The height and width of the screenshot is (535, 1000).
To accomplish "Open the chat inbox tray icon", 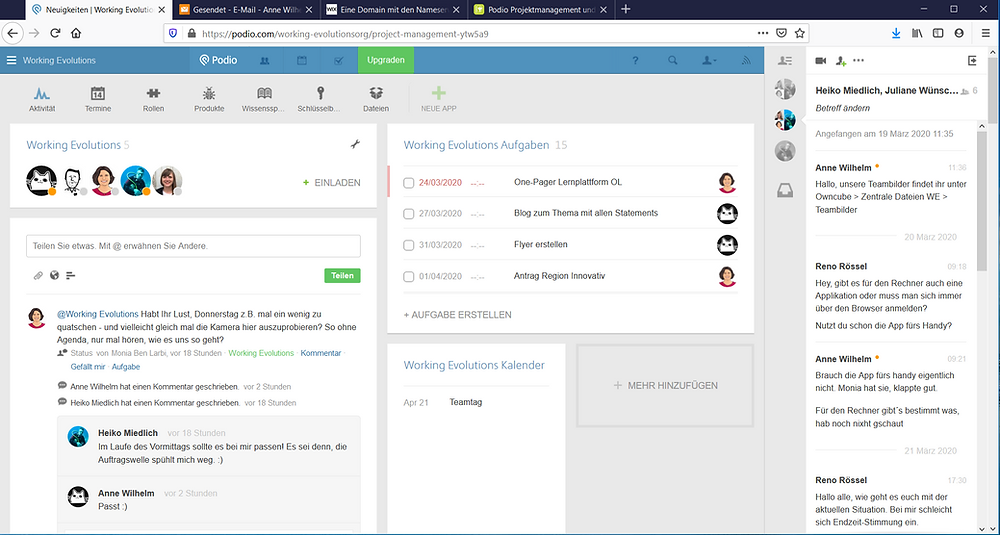I will tap(785, 190).
